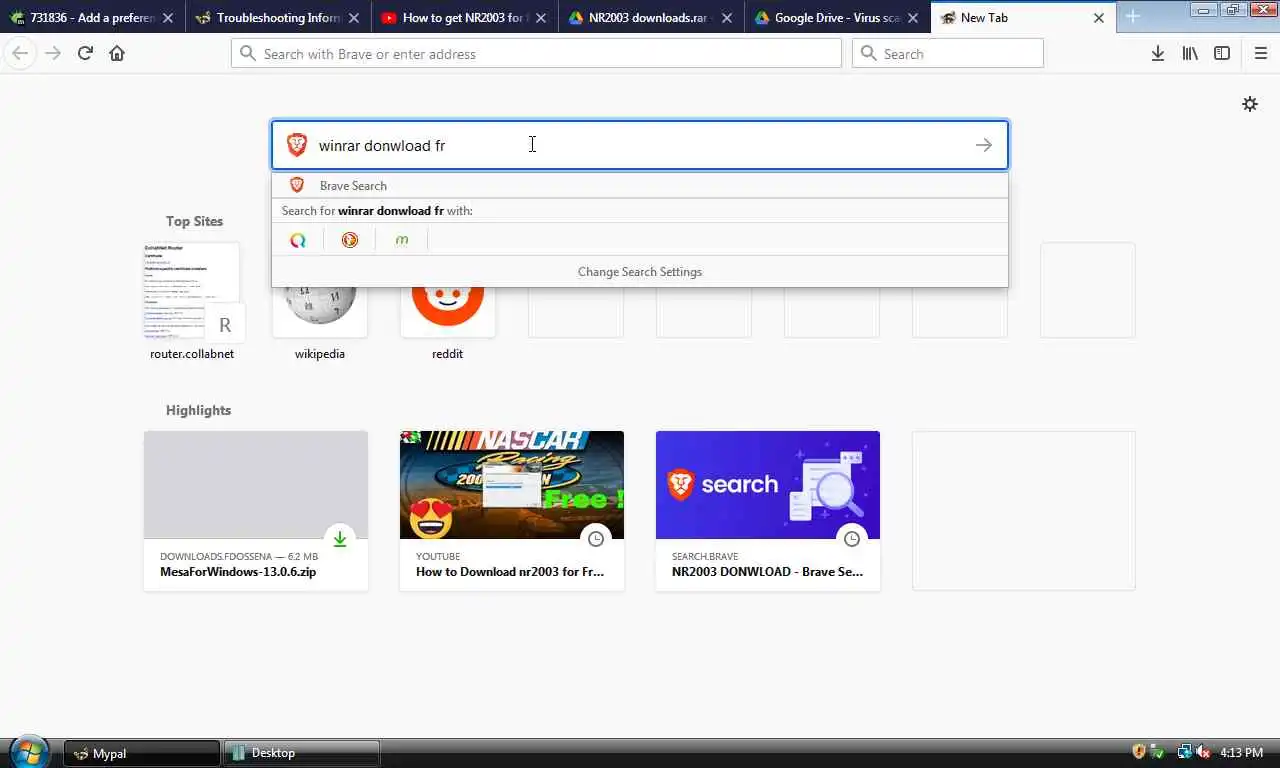Toggle the sidebar from the toolbar

click(x=1222, y=54)
